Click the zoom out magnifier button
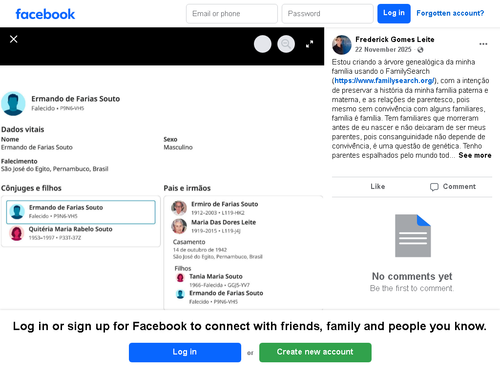 coord(286,44)
